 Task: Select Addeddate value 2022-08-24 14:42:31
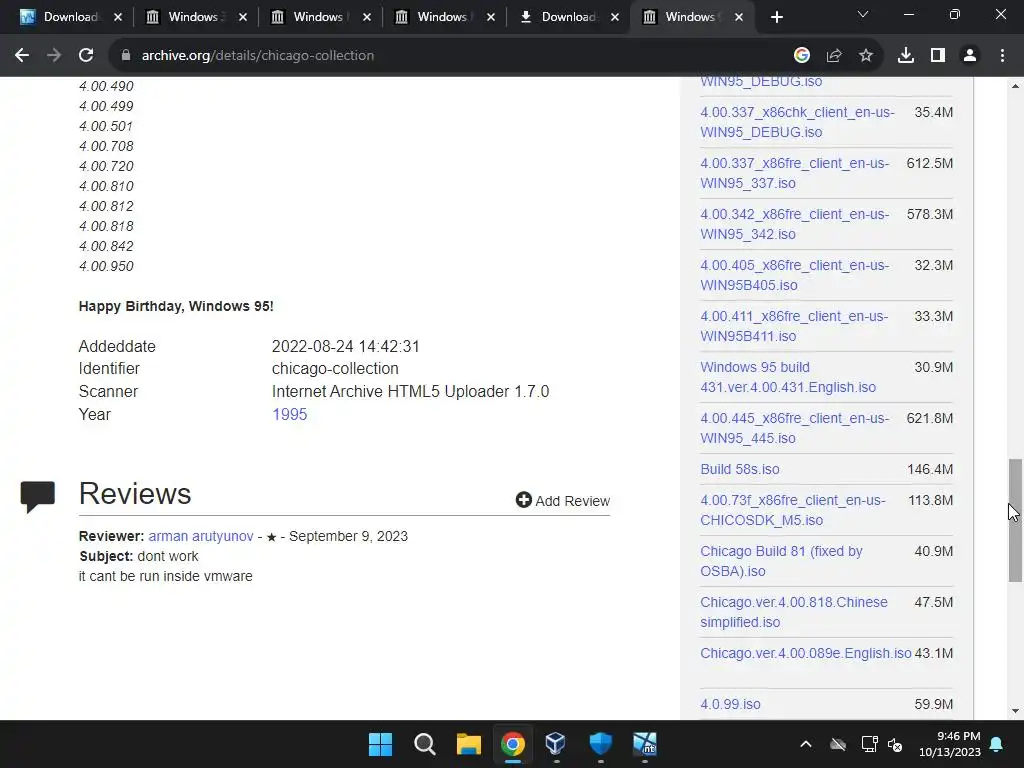(x=345, y=346)
